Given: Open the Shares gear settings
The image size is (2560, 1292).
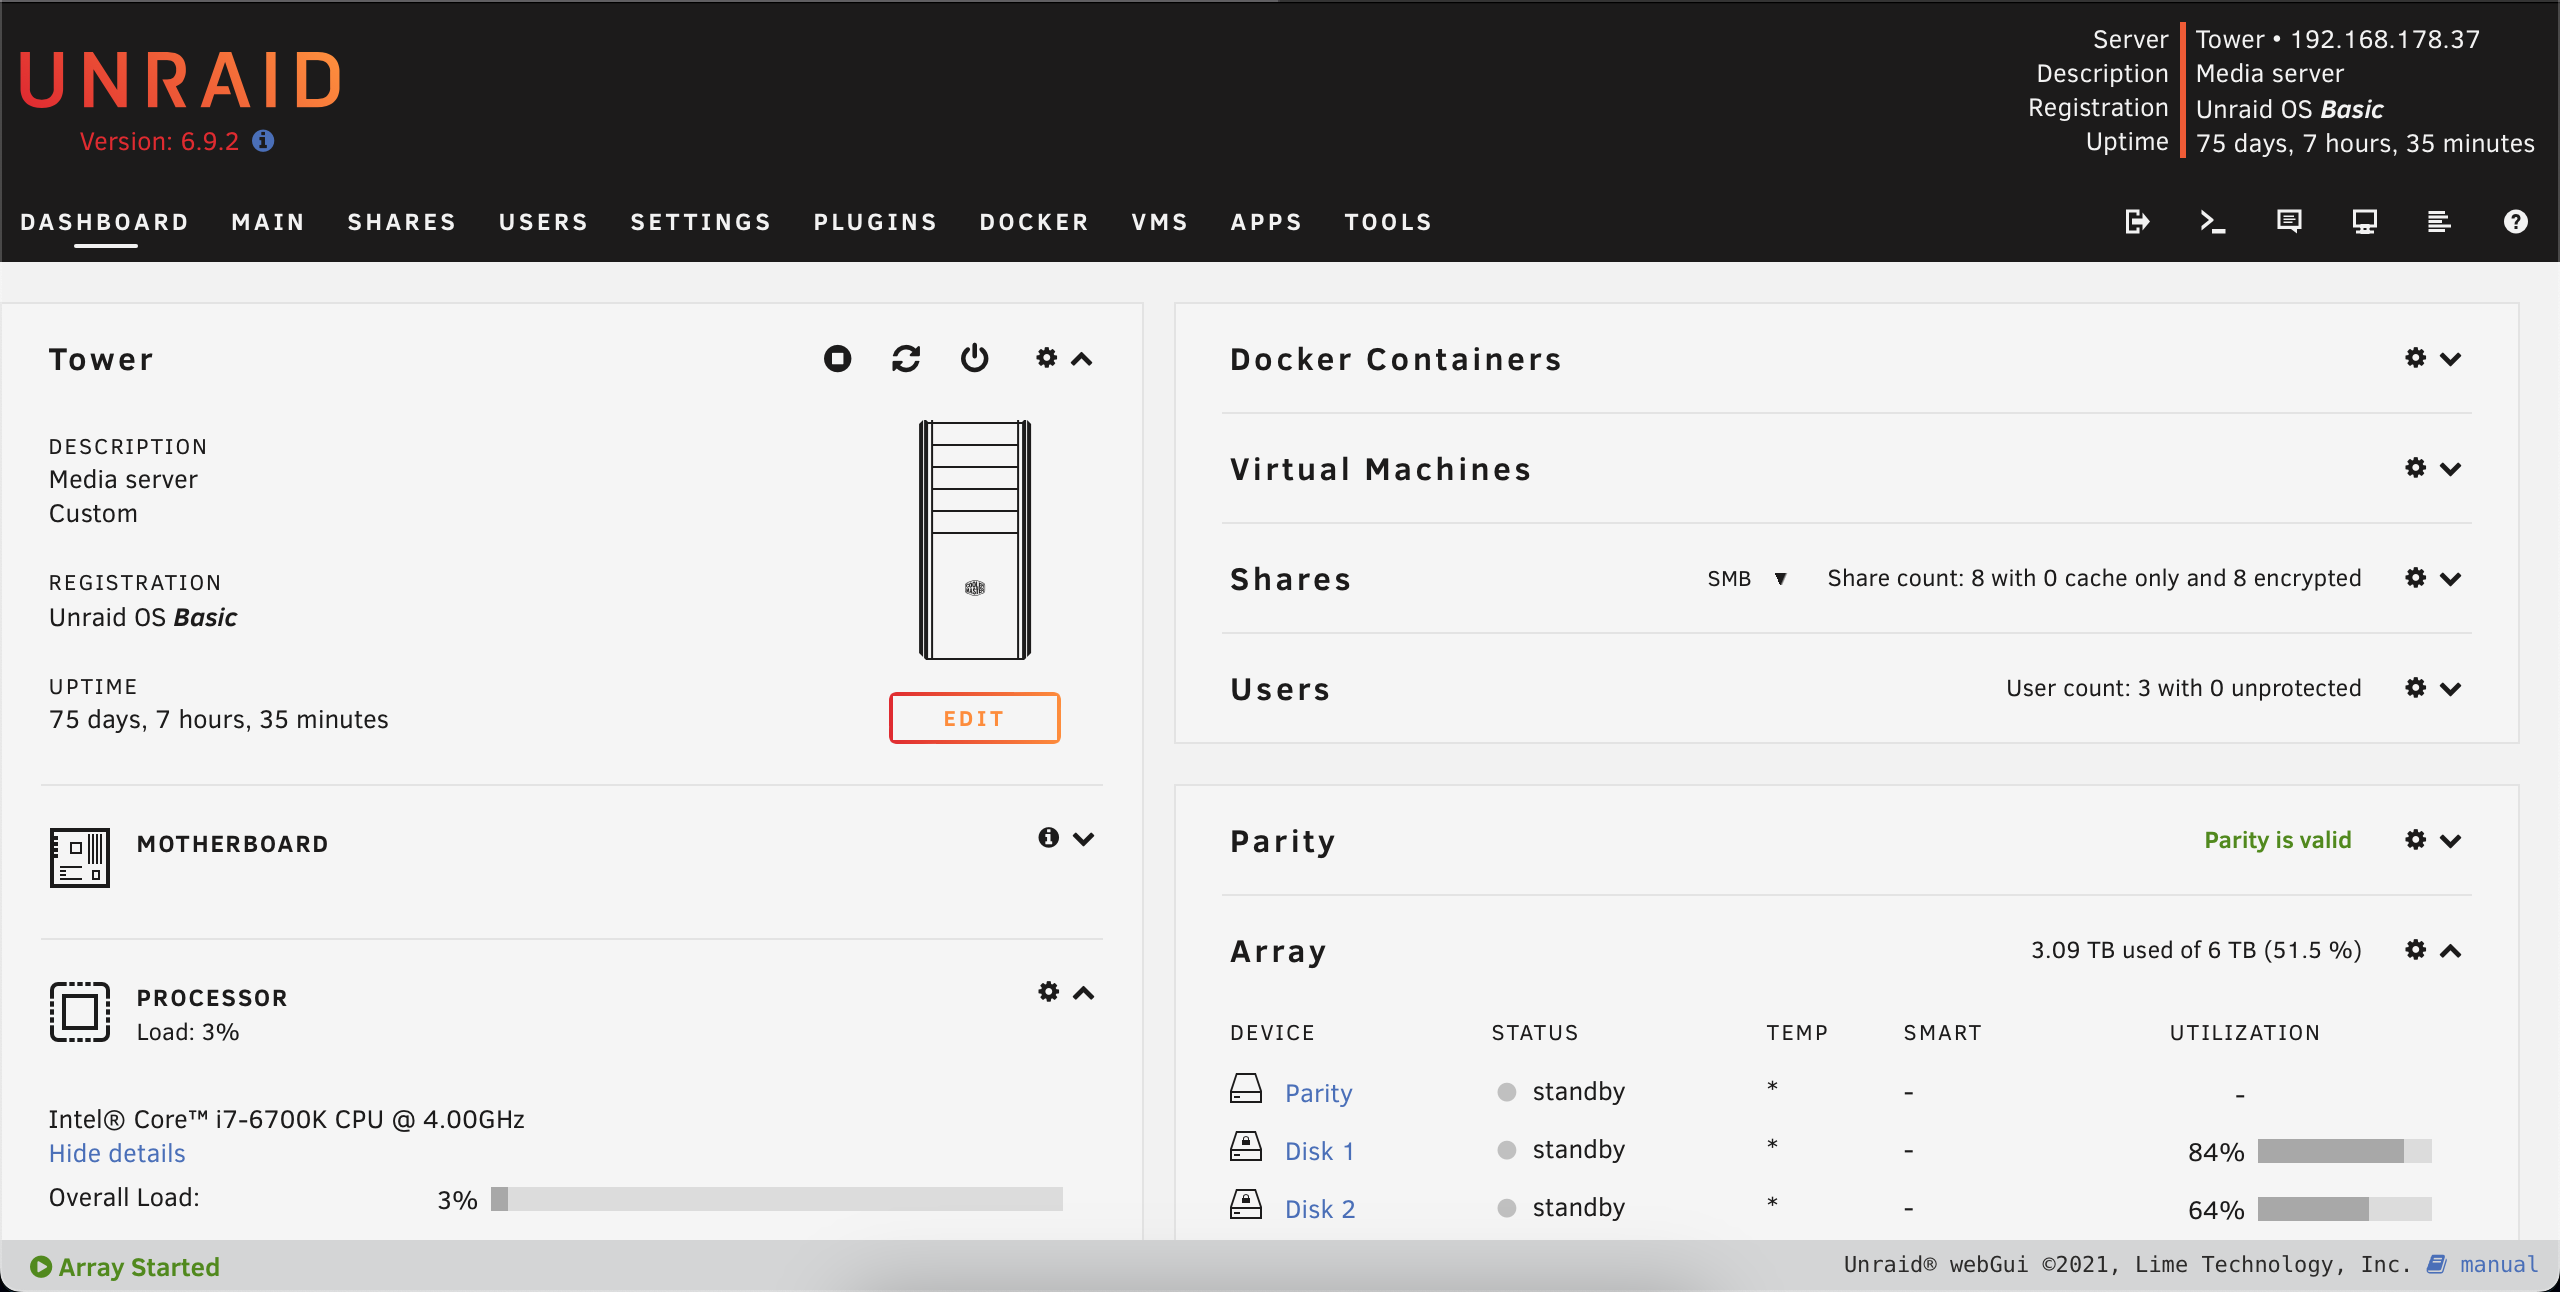Looking at the screenshot, I should (2416, 577).
